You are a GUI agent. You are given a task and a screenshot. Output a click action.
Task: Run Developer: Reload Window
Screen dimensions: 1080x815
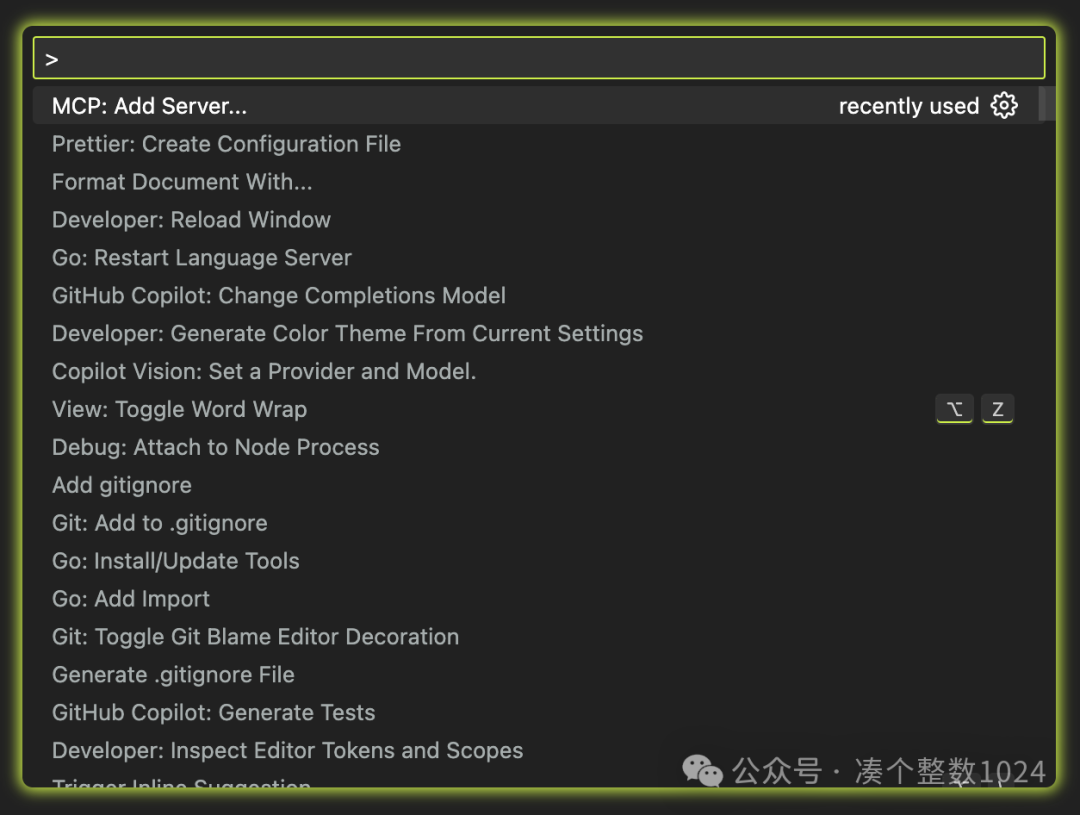[191, 220]
